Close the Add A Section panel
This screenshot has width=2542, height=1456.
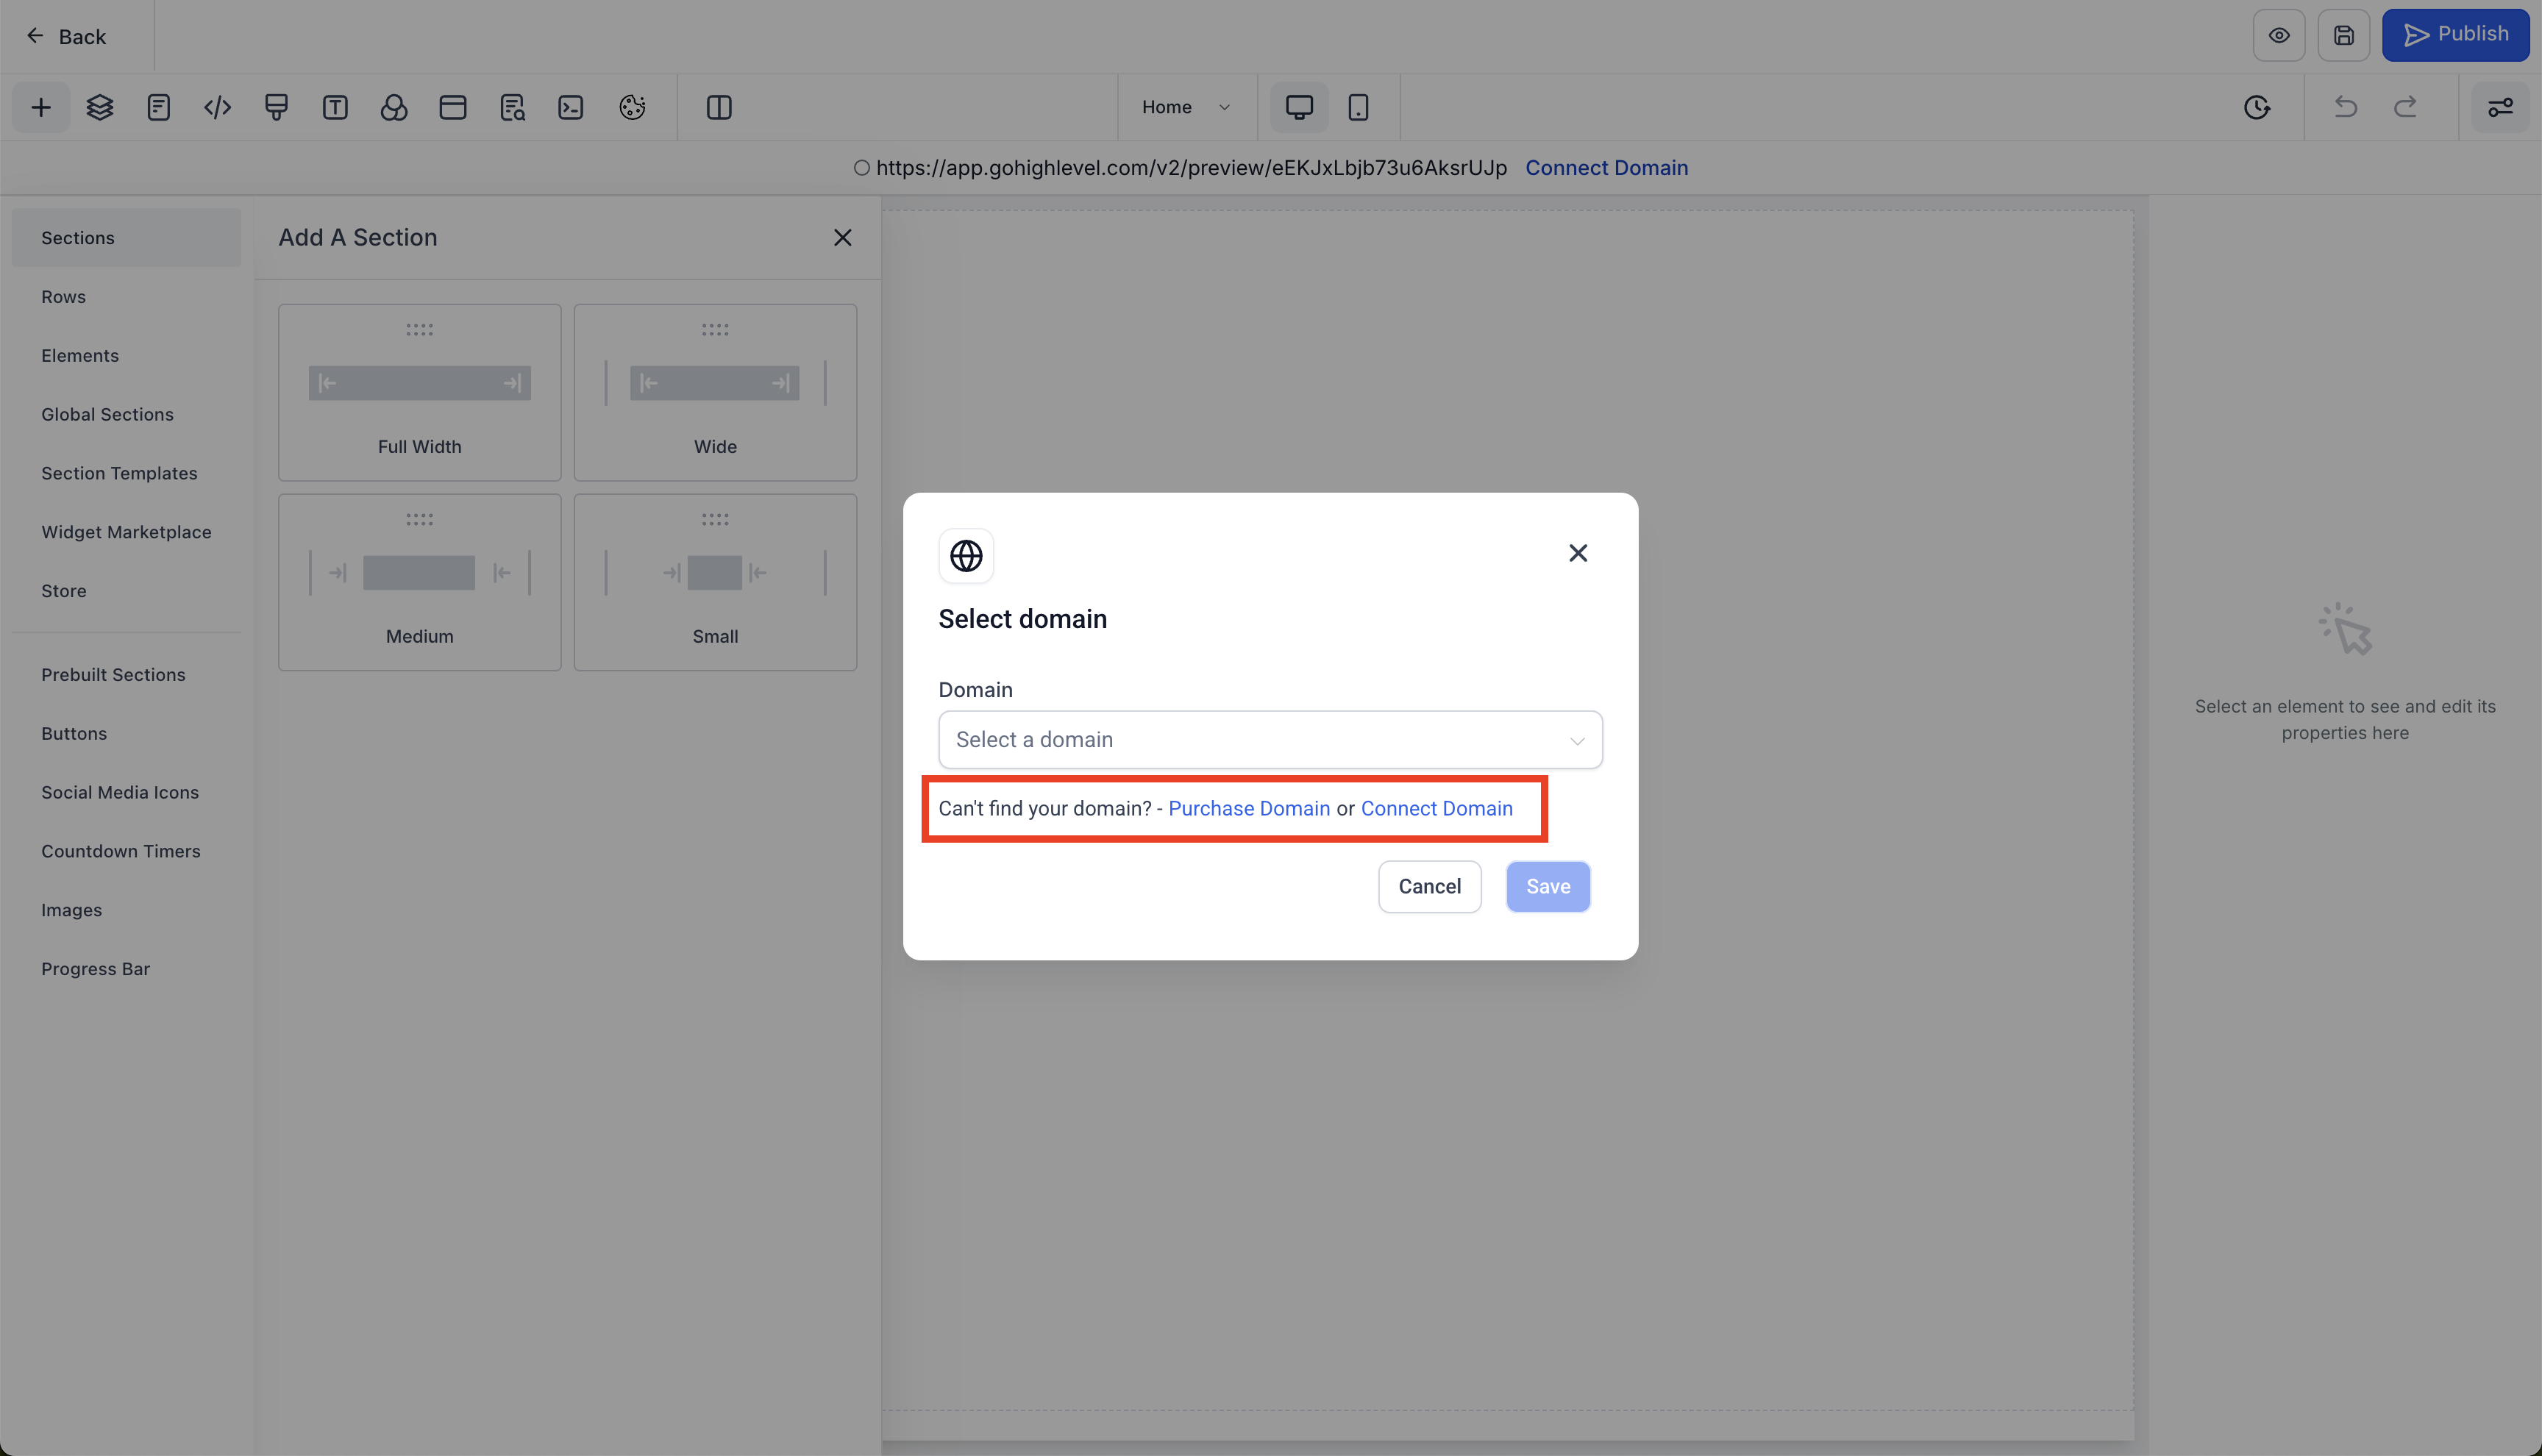[x=843, y=237]
